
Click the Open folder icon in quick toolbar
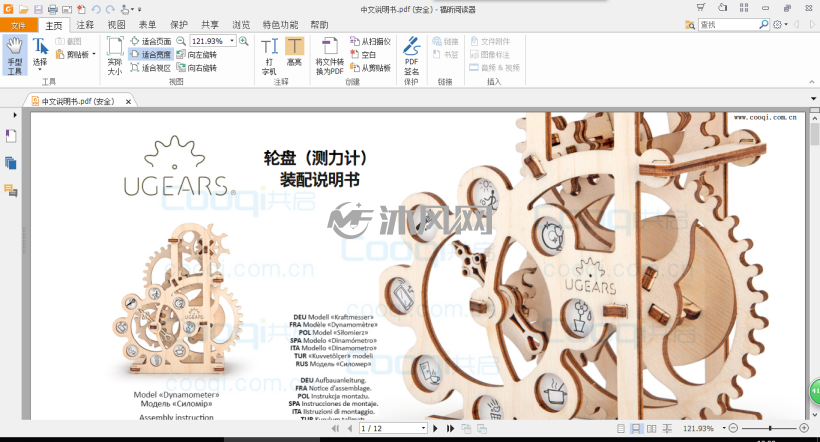[x=24, y=9]
